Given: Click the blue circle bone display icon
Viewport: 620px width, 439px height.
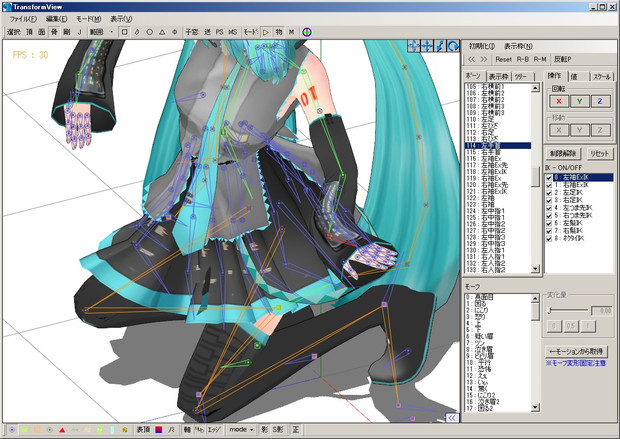Looking at the screenshot, I should pos(12,430).
